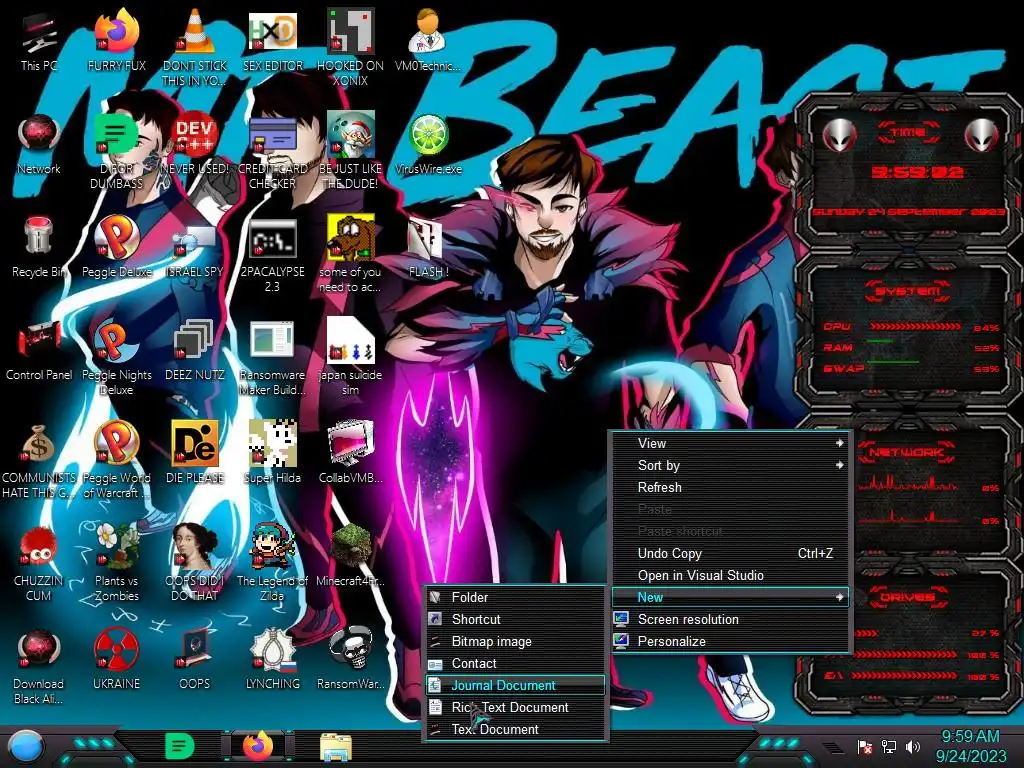Choose Open in Visual Studio
Image resolution: width=1024 pixels, height=768 pixels.
(x=730, y=575)
